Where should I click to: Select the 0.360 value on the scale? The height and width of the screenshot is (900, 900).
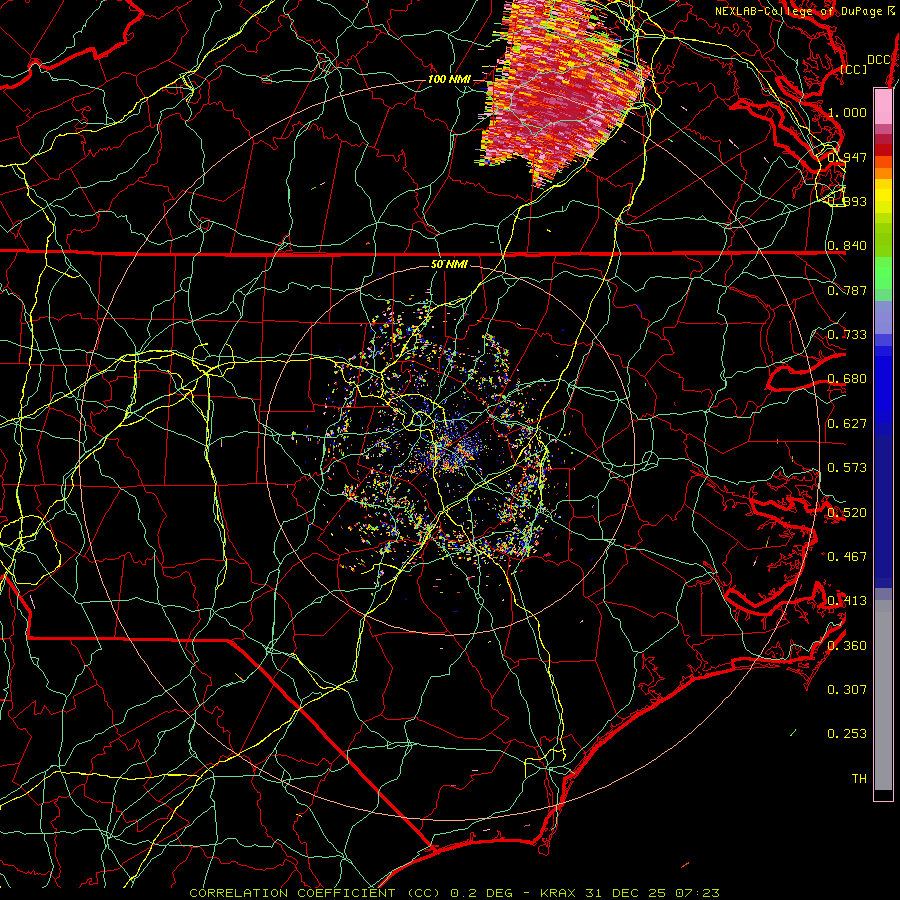847,646
